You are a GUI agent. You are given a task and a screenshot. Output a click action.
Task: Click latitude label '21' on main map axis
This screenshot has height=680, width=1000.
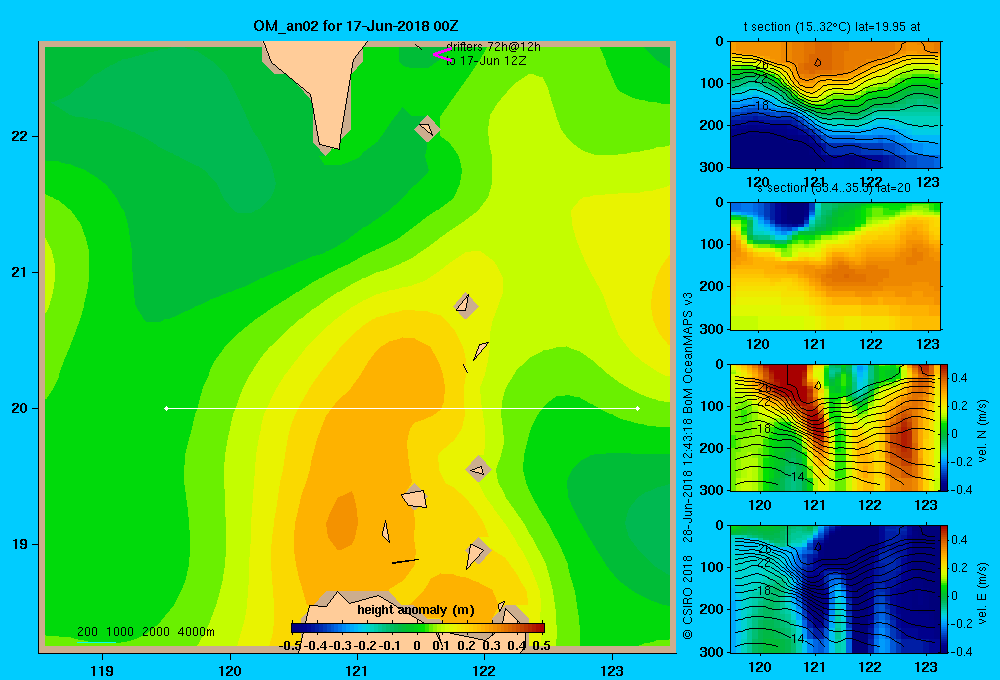tap(19, 272)
